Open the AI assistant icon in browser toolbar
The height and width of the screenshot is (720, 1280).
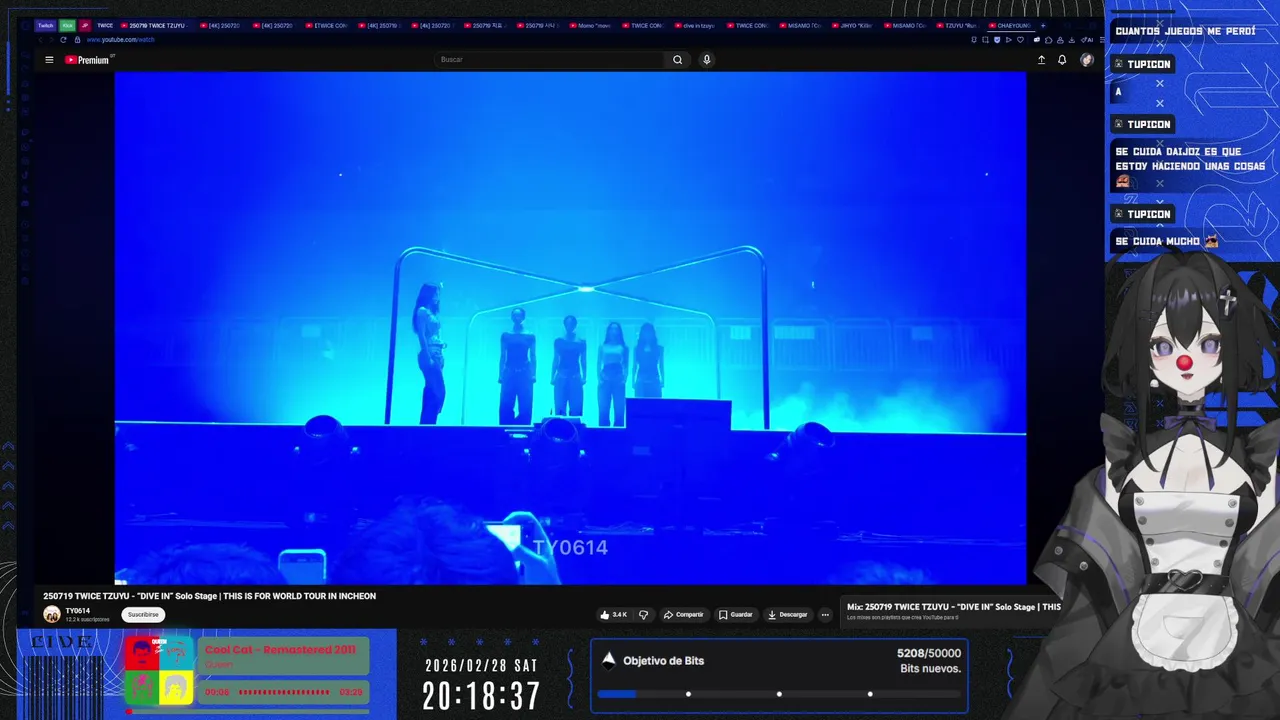[1086, 39]
